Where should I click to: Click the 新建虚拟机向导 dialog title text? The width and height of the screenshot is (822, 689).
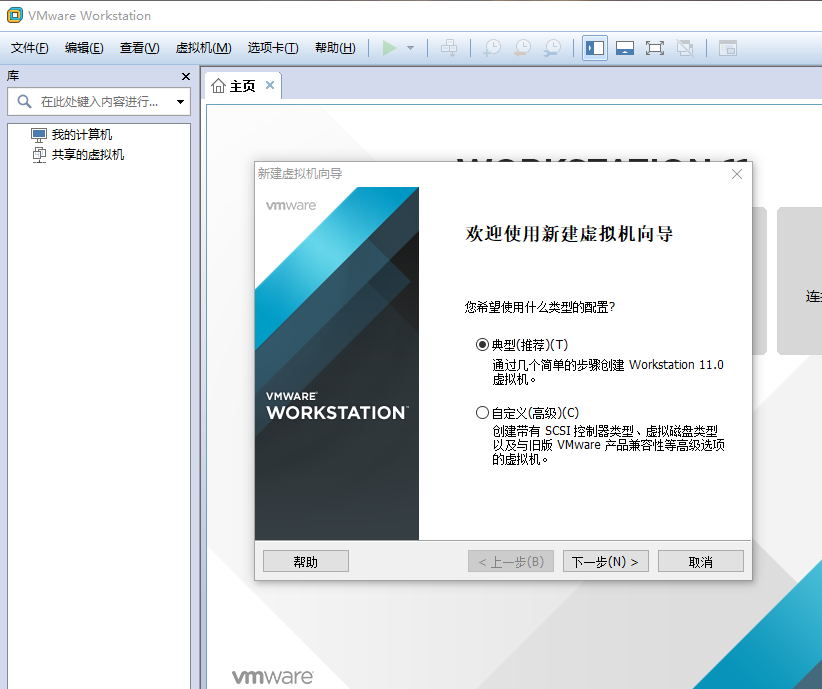click(x=300, y=174)
